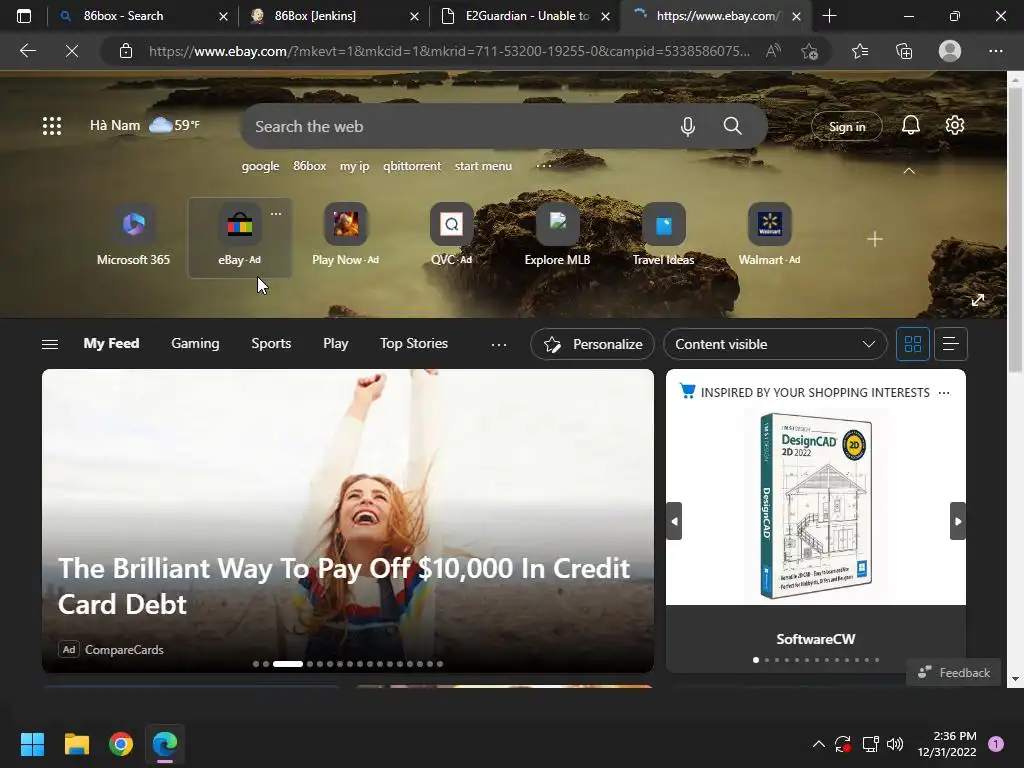Expand the background image view

click(x=978, y=300)
